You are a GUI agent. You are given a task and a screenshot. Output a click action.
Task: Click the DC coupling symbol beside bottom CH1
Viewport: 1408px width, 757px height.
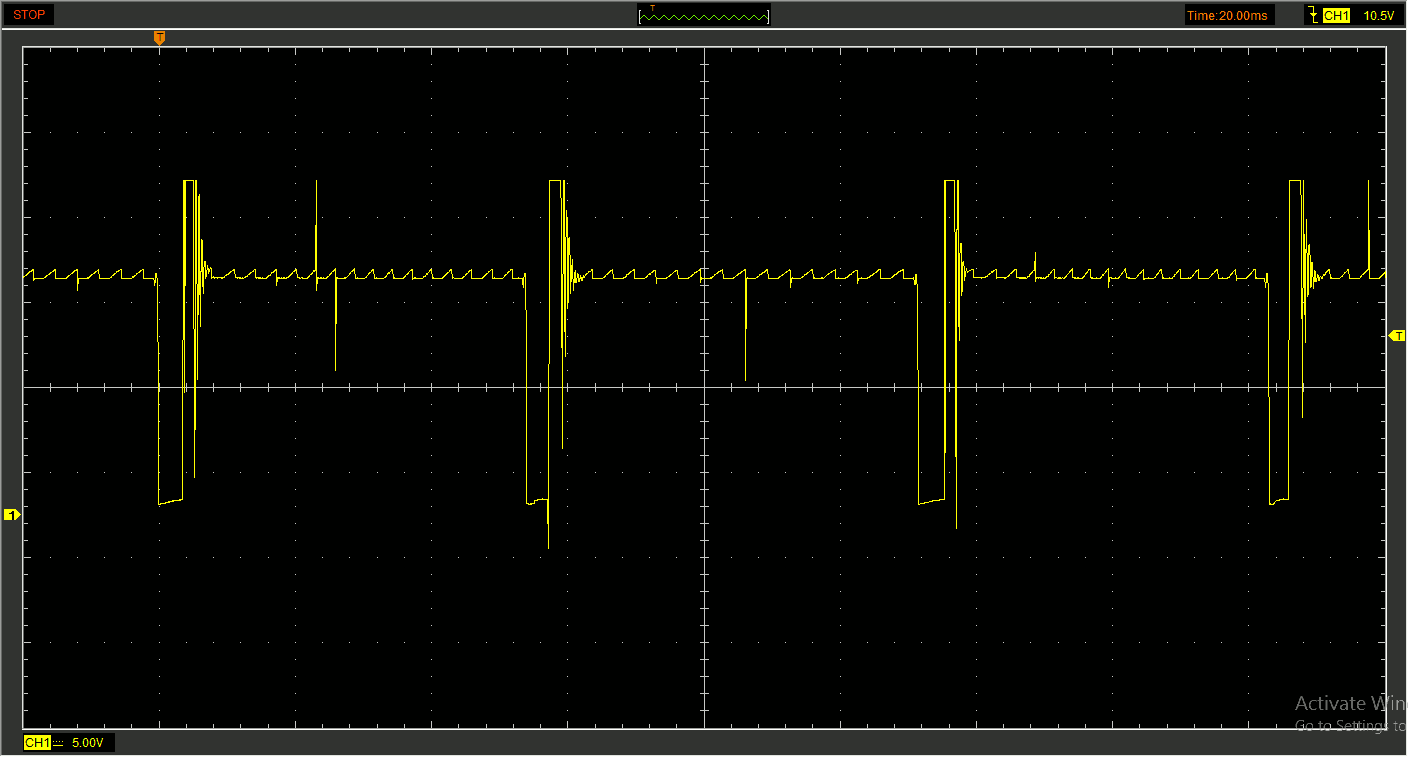pyautogui.click(x=58, y=743)
